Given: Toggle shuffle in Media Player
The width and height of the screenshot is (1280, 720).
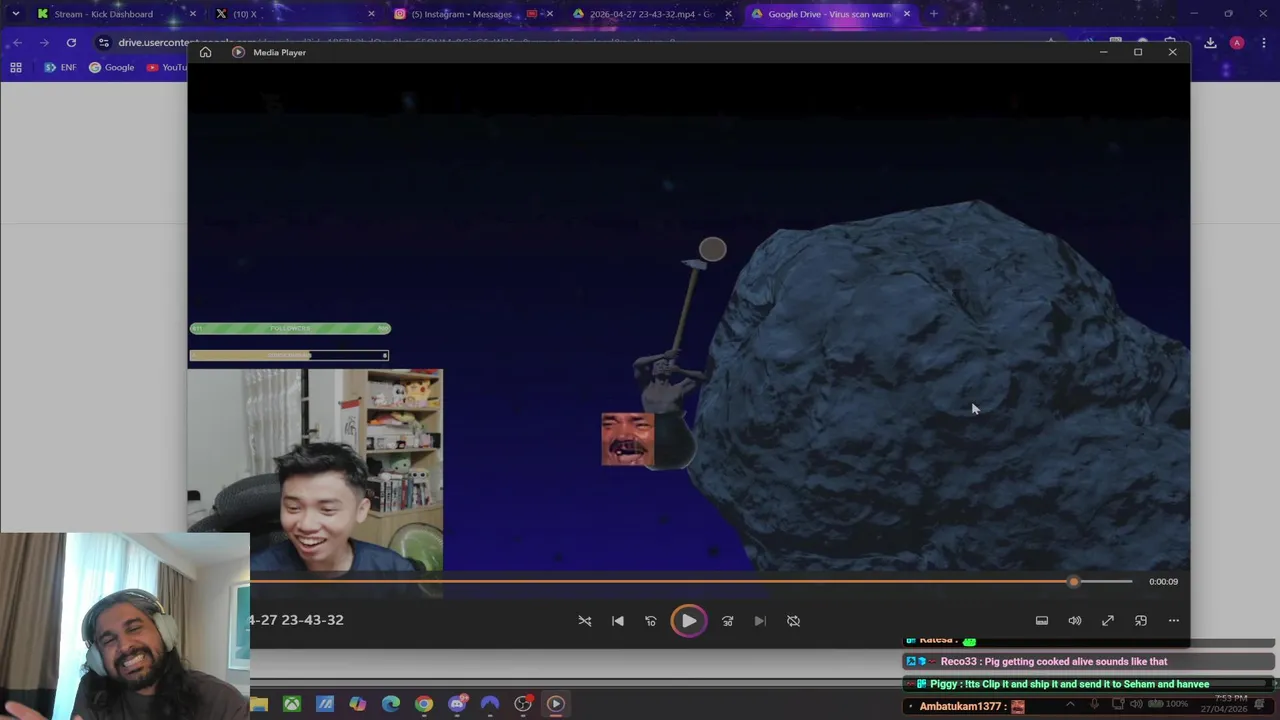Looking at the screenshot, I should click(585, 621).
